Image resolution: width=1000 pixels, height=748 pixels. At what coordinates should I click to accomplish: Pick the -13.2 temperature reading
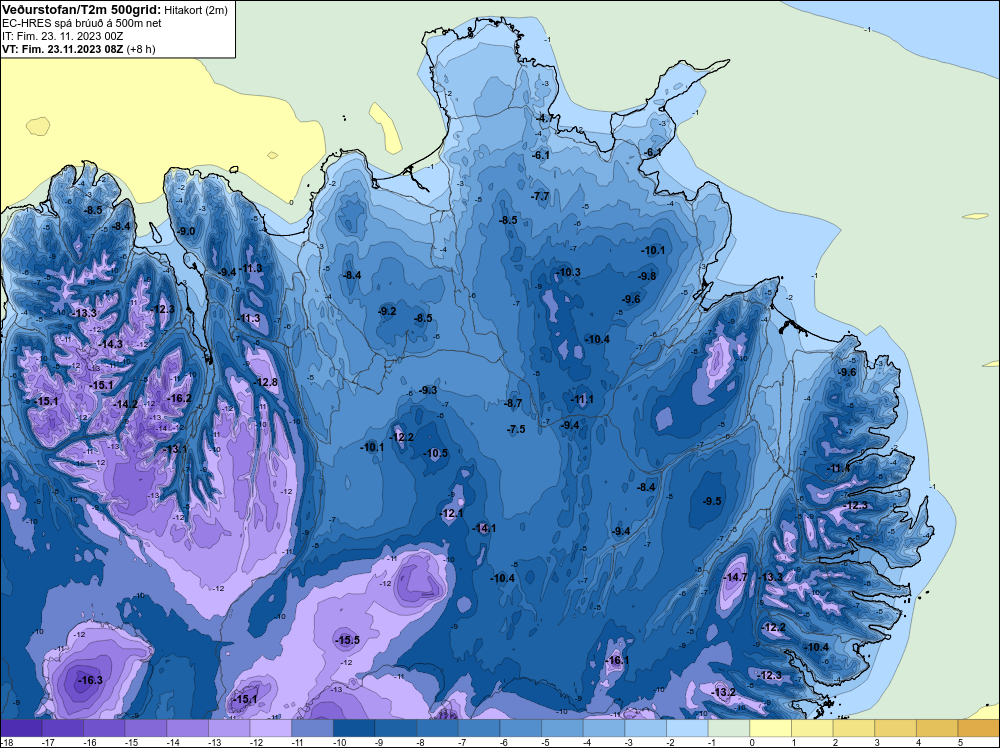724,692
